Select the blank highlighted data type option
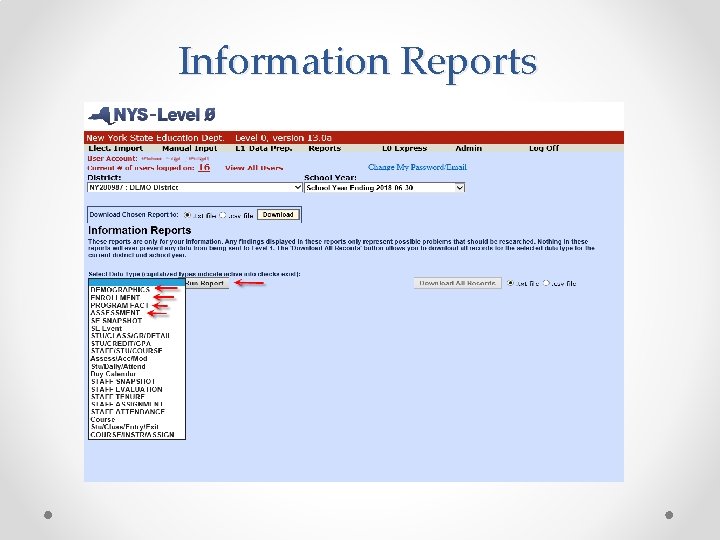This screenshot has height=540, width=720. click(x=136, y=282)
